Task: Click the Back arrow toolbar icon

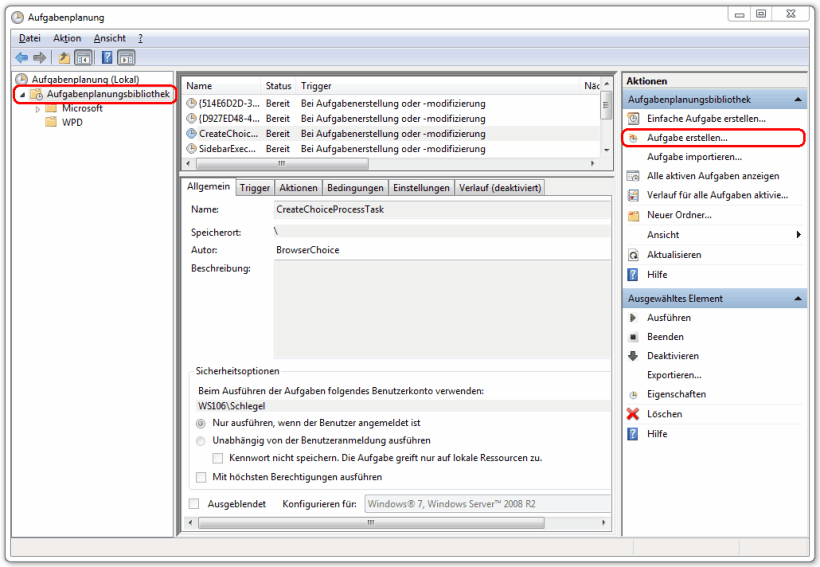Action: (x=21, y=58)
